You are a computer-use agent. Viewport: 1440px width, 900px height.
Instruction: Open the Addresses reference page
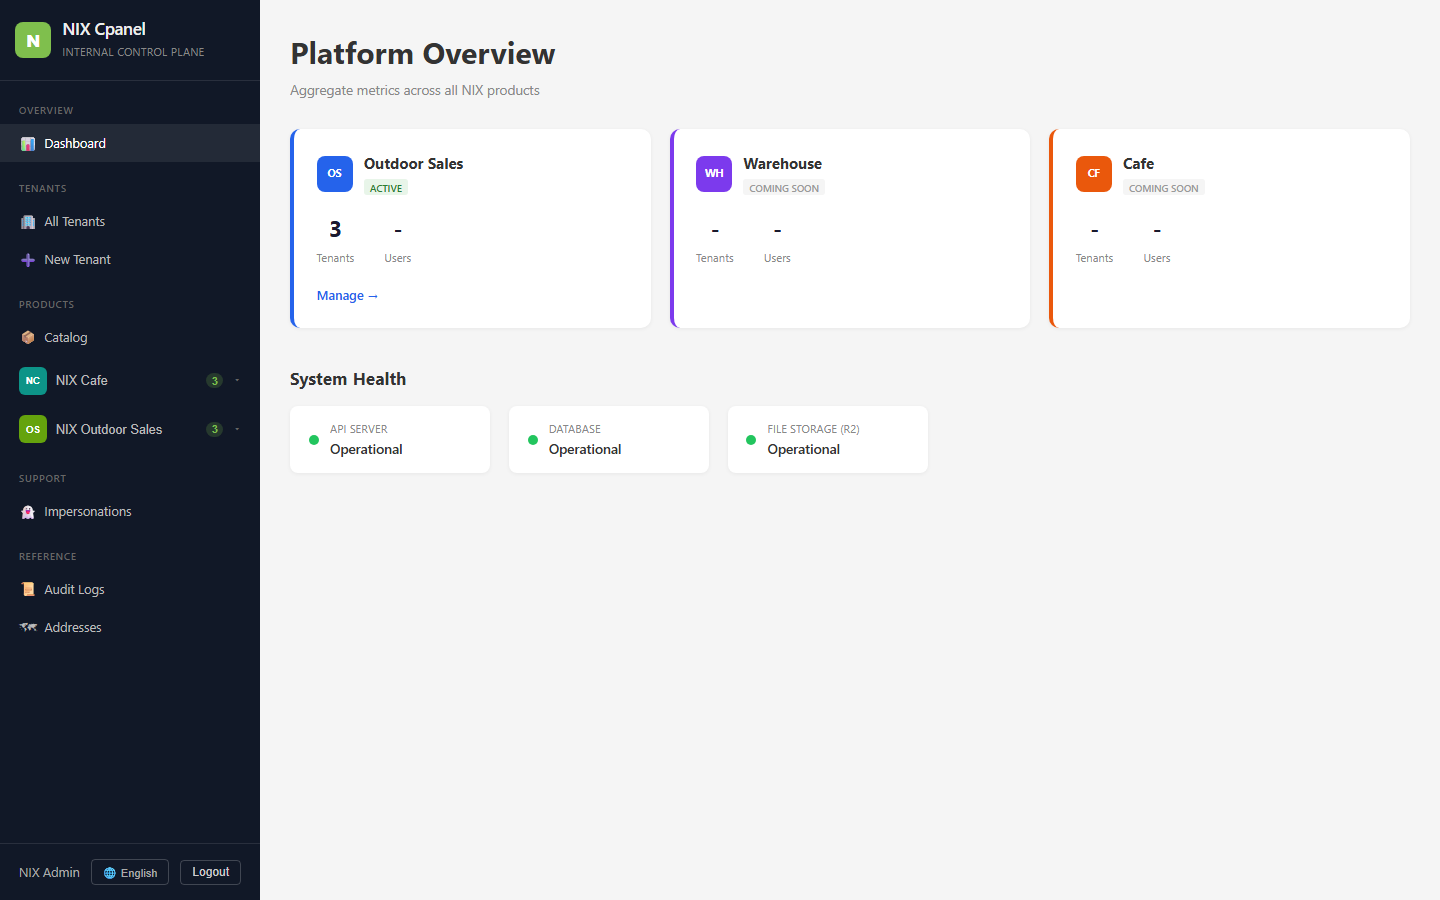tap(130, 628)
